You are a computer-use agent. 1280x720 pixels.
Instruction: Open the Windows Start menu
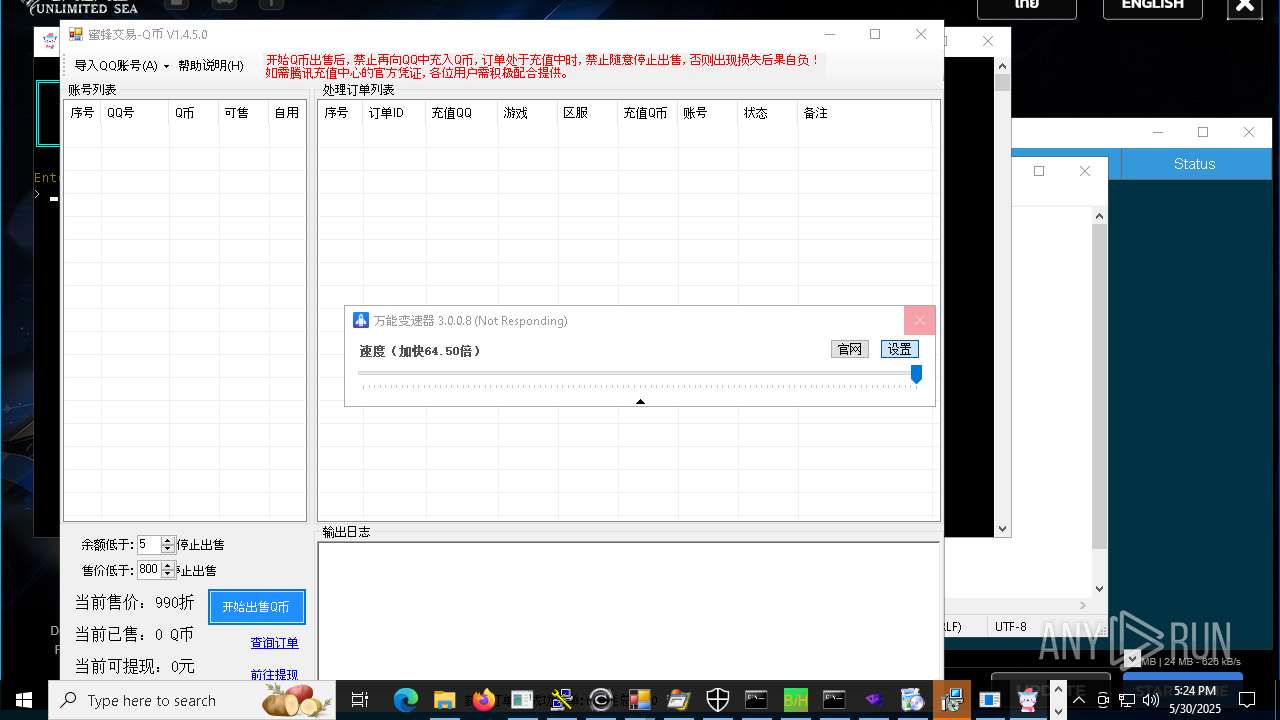(x=24, y=700)
